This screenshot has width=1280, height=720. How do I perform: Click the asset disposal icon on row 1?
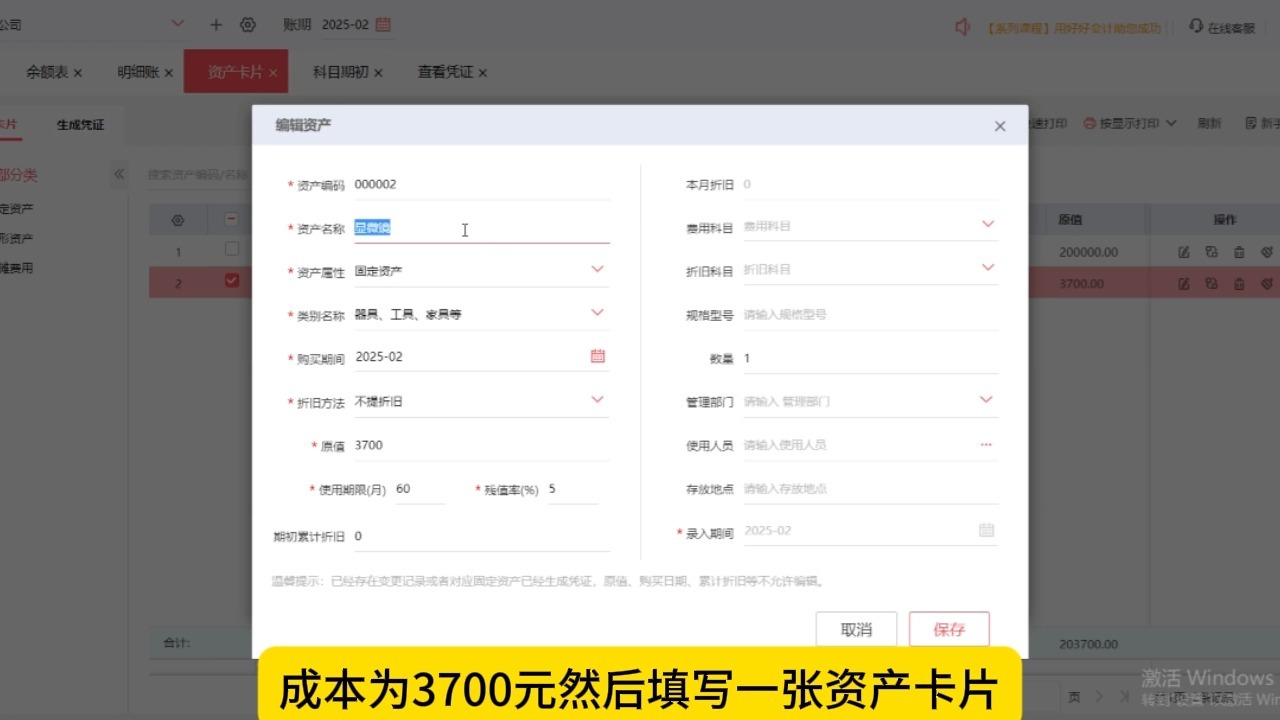(x=1266, y=252)
